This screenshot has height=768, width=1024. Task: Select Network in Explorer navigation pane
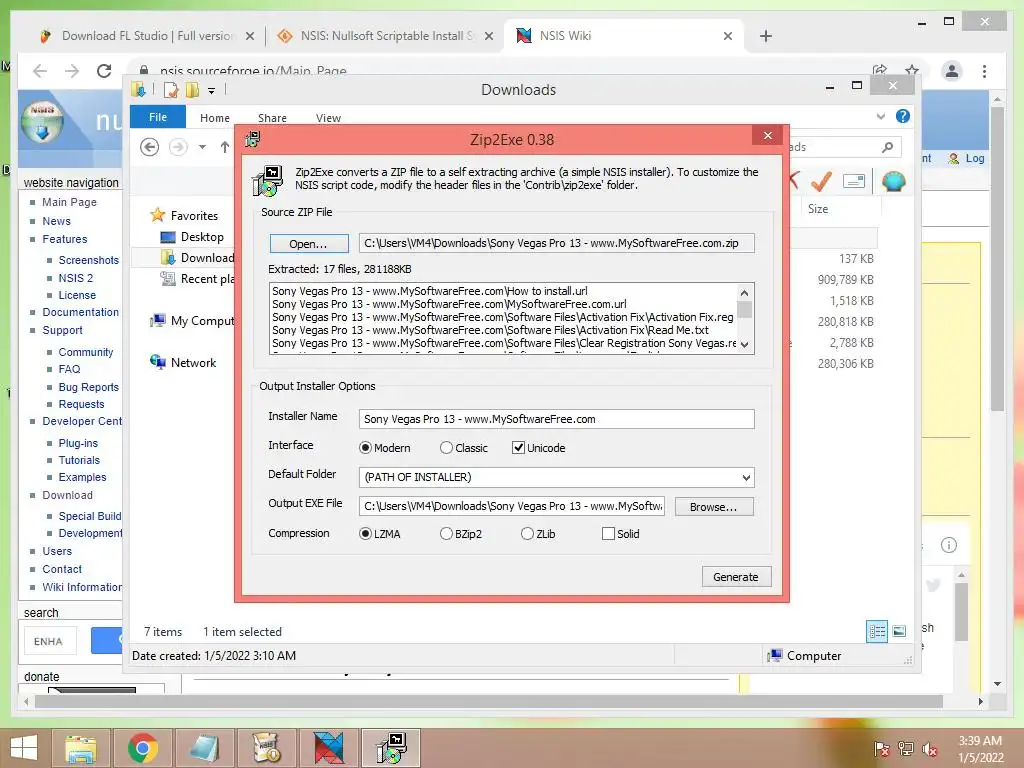coord(183,362)
